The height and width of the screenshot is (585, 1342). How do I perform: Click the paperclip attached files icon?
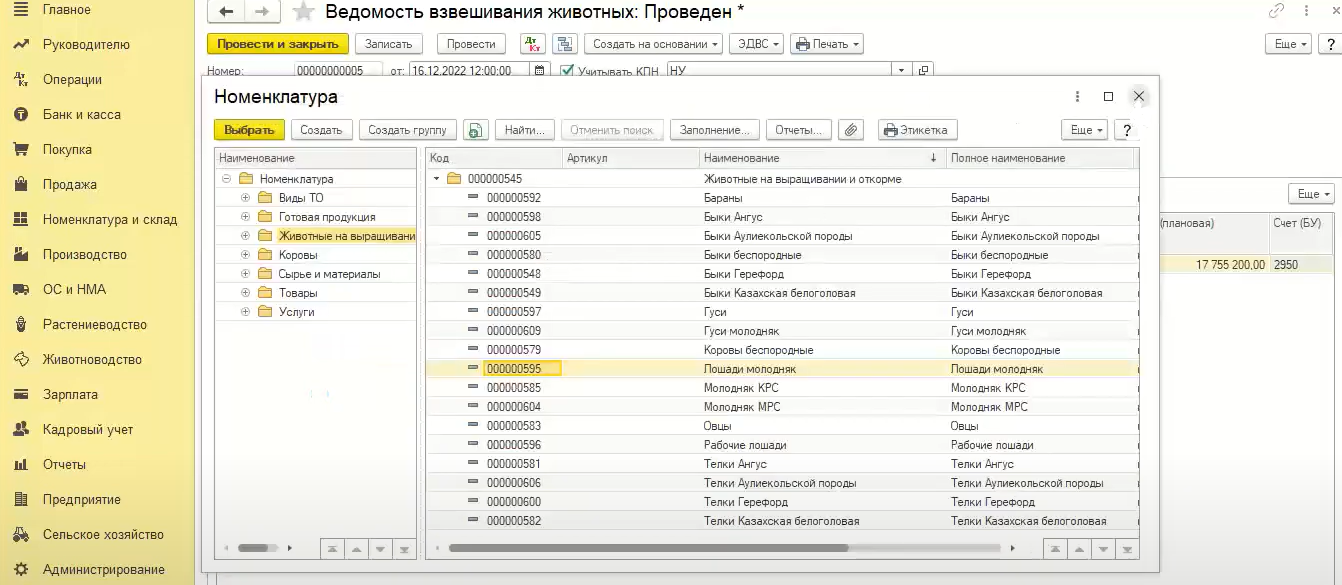pos(850,130)
